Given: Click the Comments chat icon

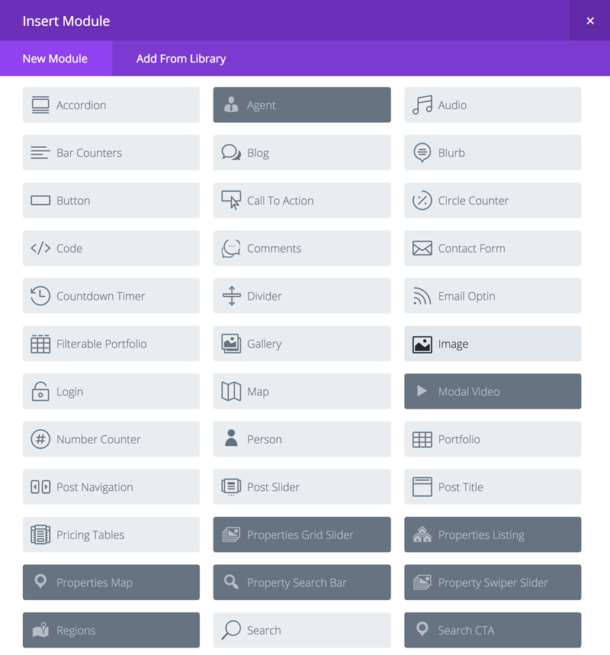Looking at the screenshot, I should (231, 248).
